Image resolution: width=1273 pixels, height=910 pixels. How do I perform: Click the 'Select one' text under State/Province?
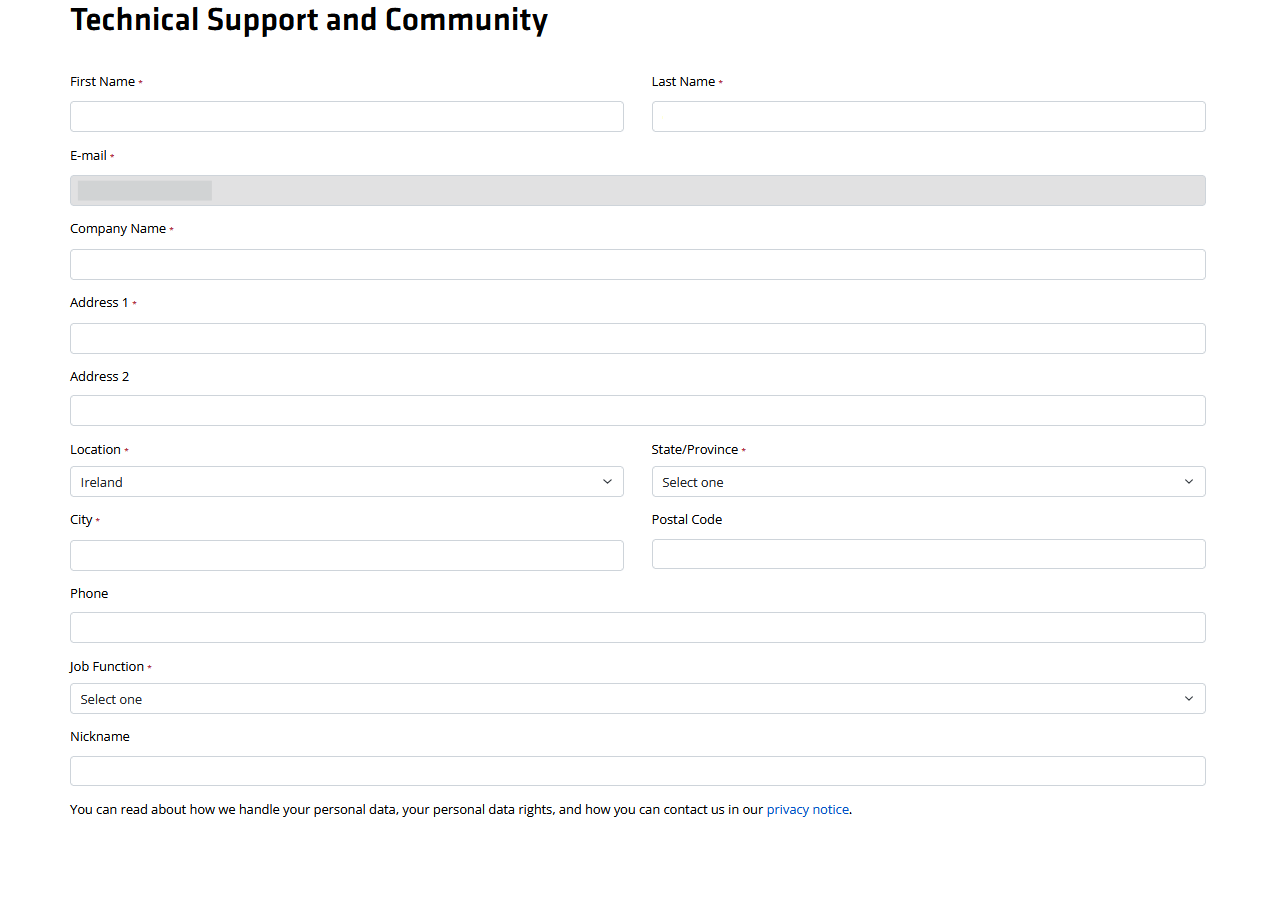point(692,482)
